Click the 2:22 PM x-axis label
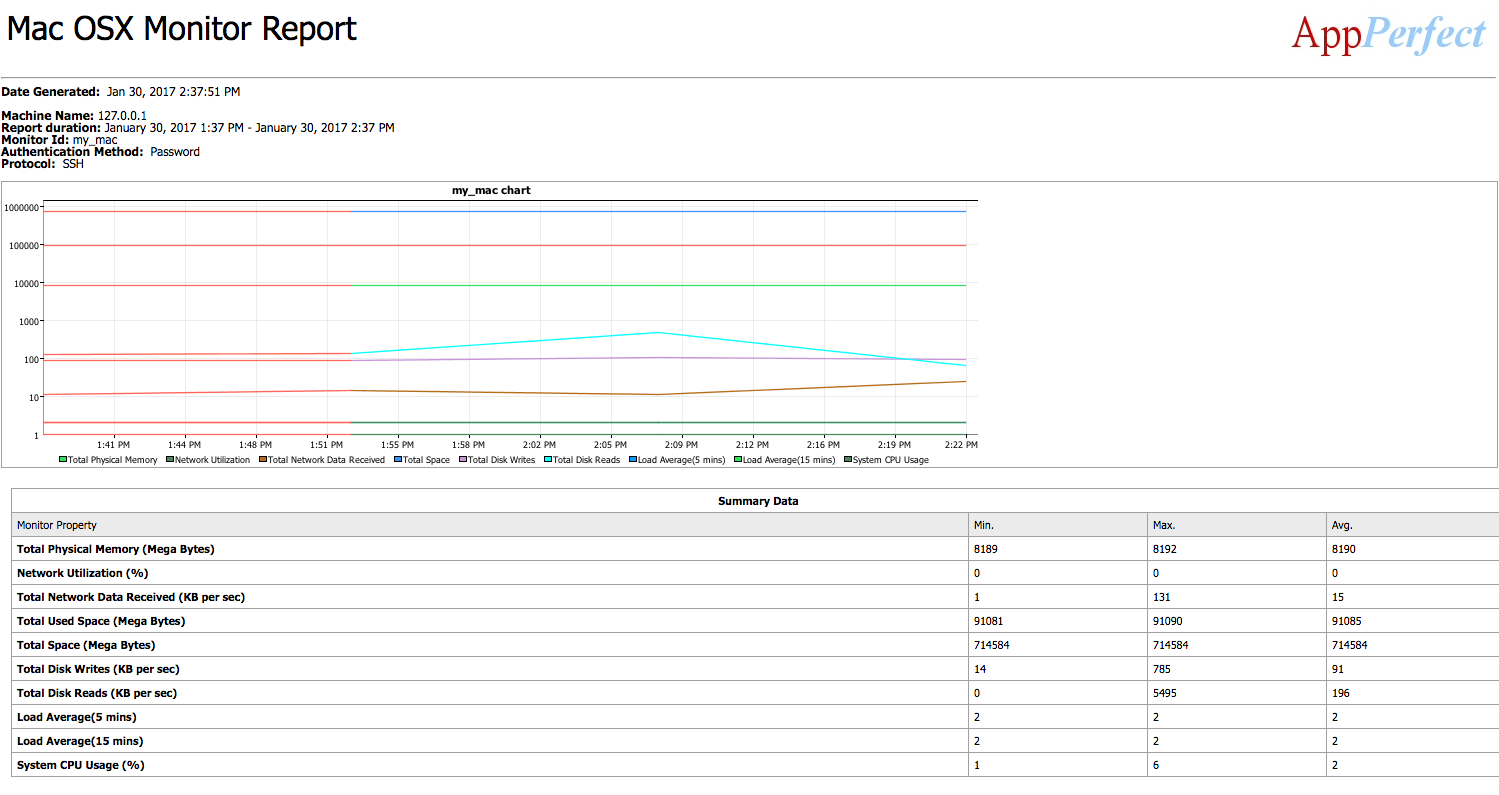The image size is (1499, 795). click(960, 444)
